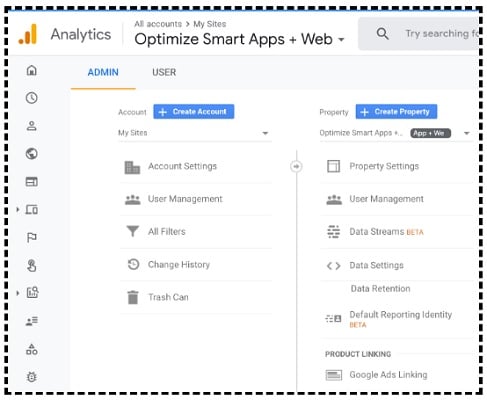This screenshot has width=487, height=400.
Task: Click the Analytics logo icon
Action: click(28, 34)
